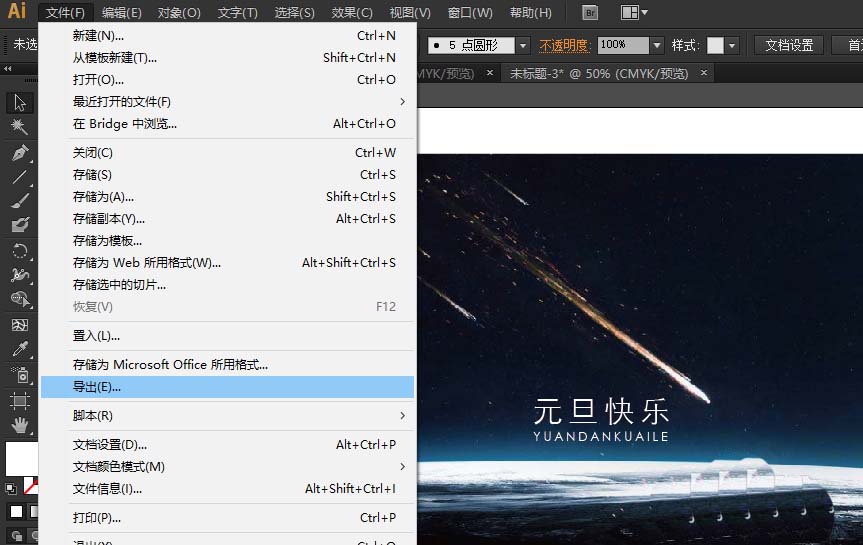Choose 存储为模板... menu entry
Image resolution: width=863 pixels, height=545 pixels.
coord(227,241)
